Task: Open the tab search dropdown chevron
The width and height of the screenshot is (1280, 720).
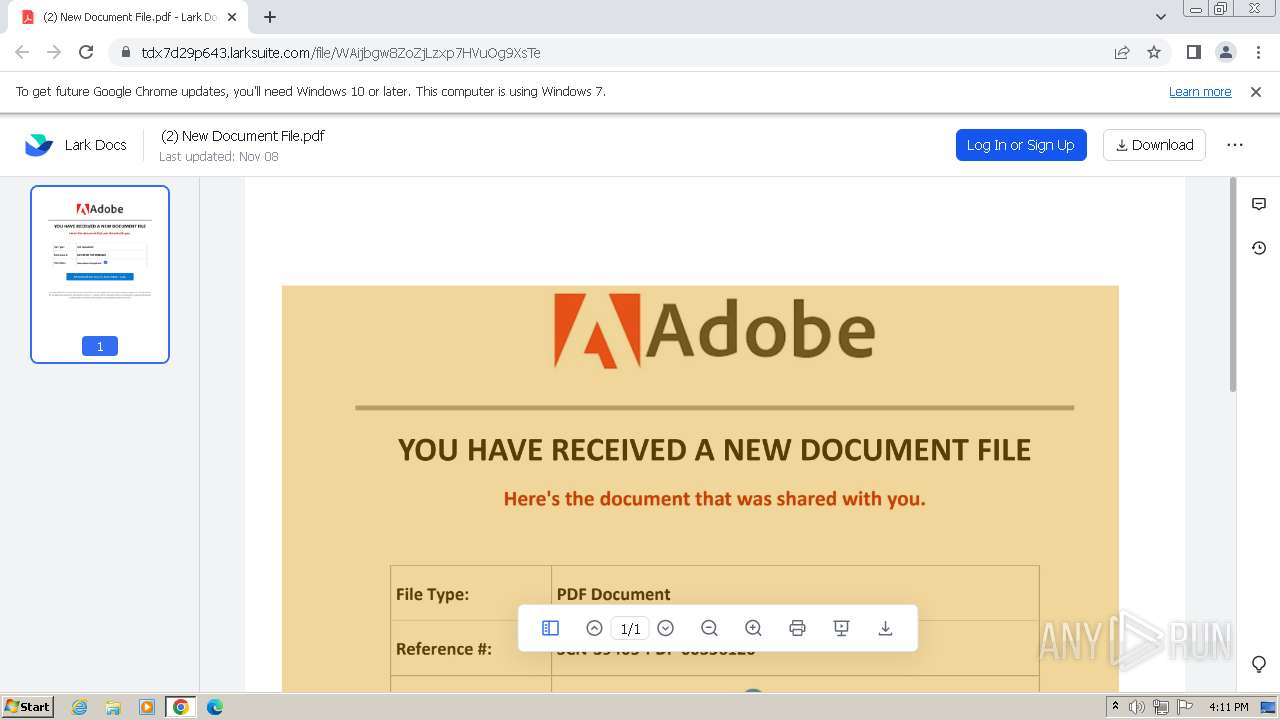Action: point(1160,17)
